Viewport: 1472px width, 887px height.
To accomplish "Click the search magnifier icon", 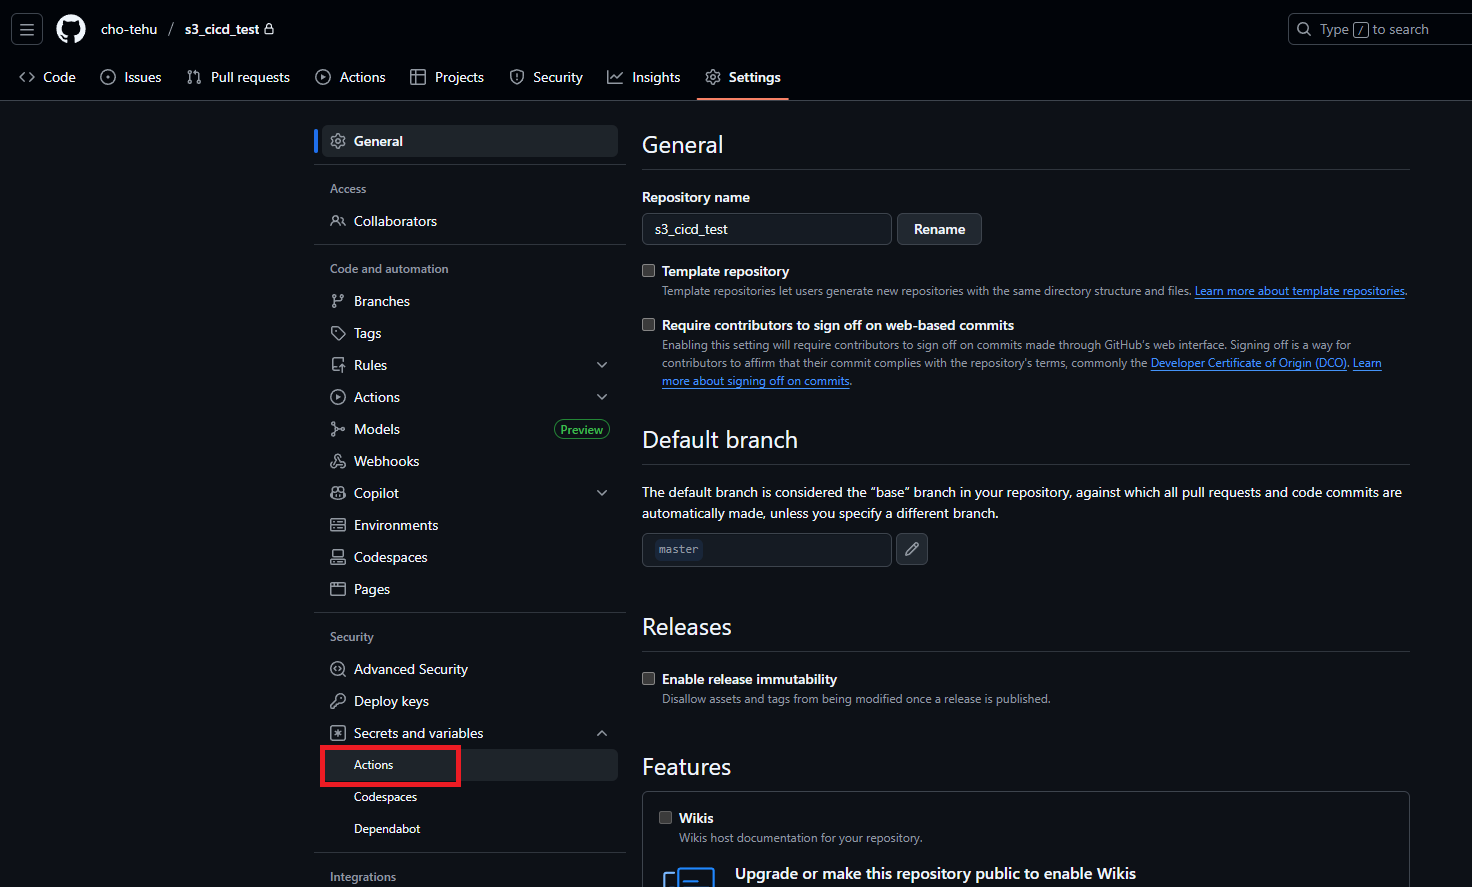I will point(1304,29).
